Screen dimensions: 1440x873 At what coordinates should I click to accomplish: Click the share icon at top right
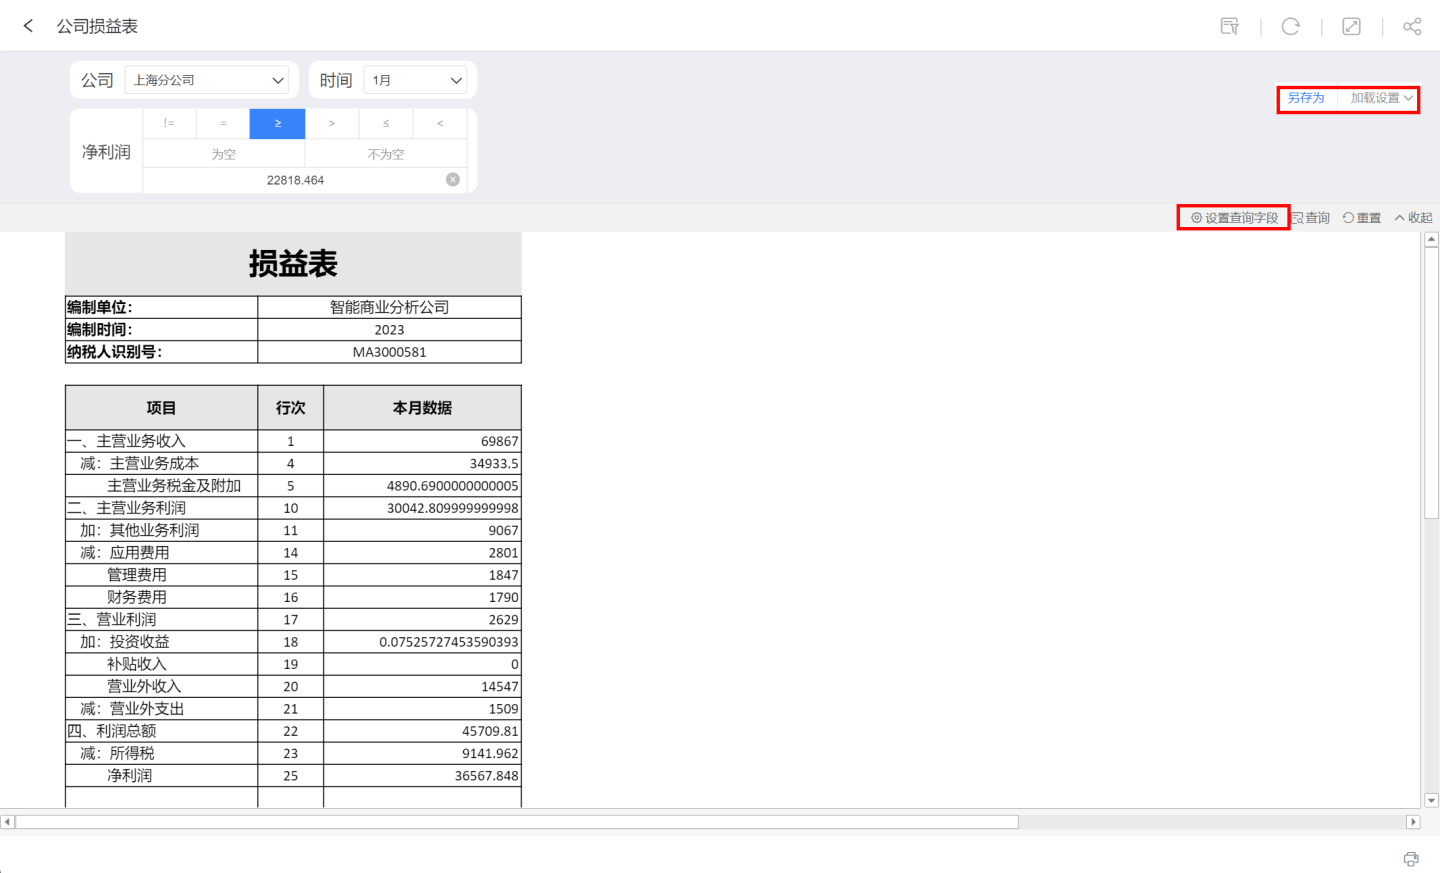1412,26
